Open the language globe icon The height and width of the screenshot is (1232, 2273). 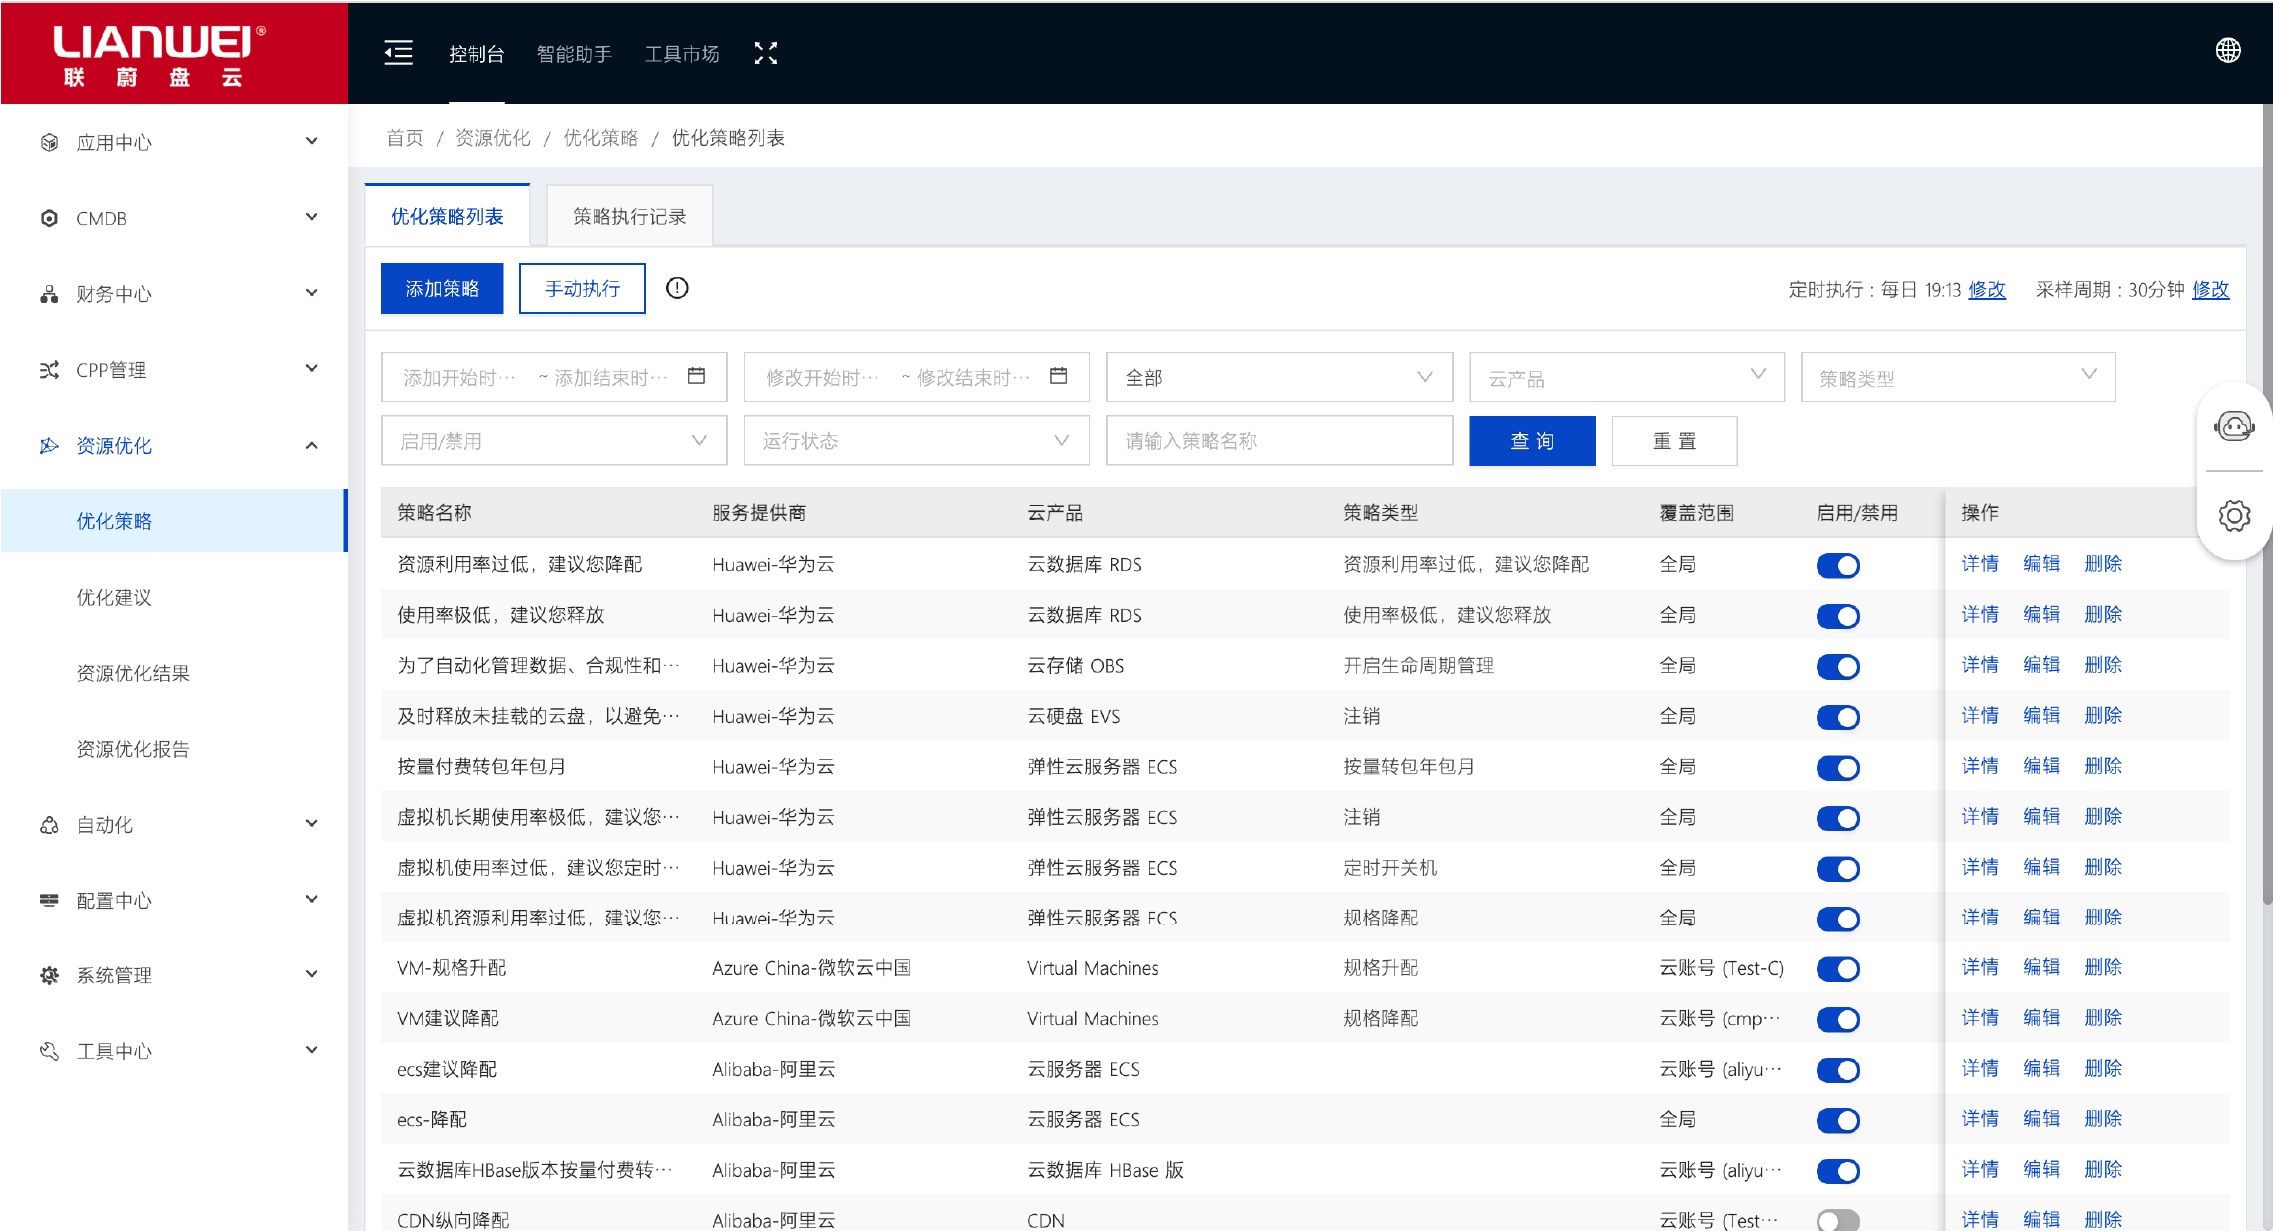(x=2228, y=50)
